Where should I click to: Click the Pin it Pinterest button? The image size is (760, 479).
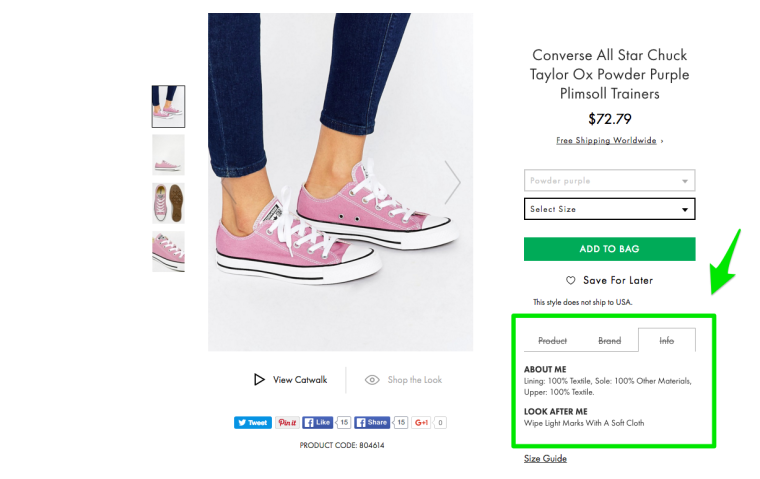pos(287,422)
